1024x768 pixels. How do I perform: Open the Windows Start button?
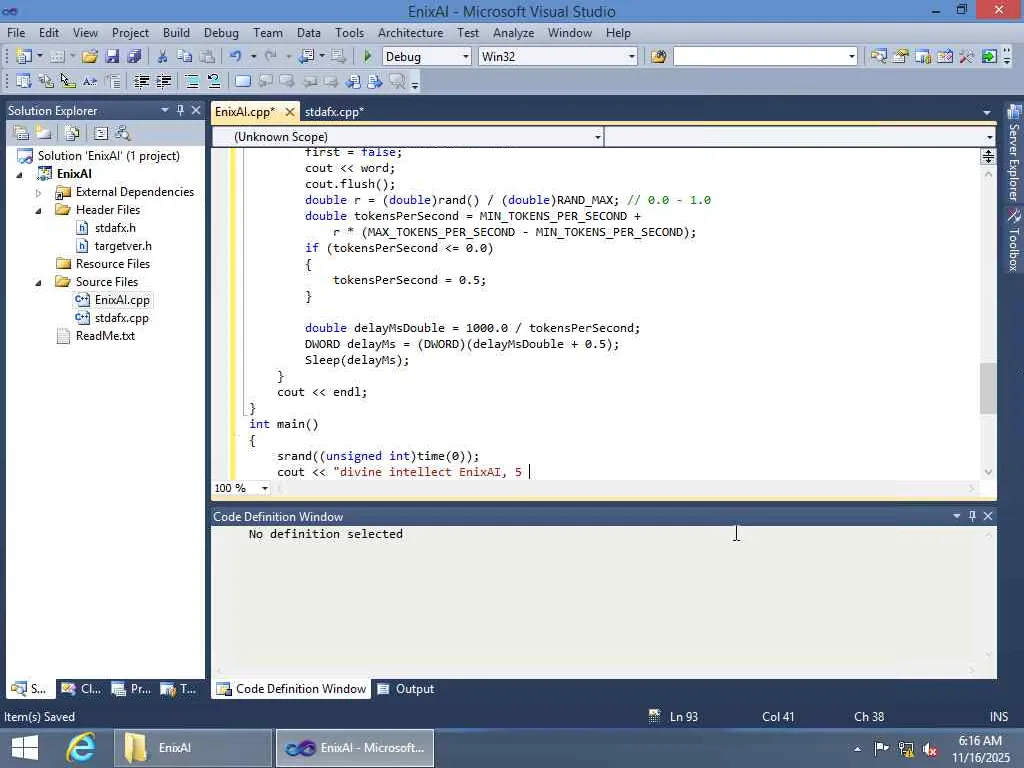(x=25, y=748)
